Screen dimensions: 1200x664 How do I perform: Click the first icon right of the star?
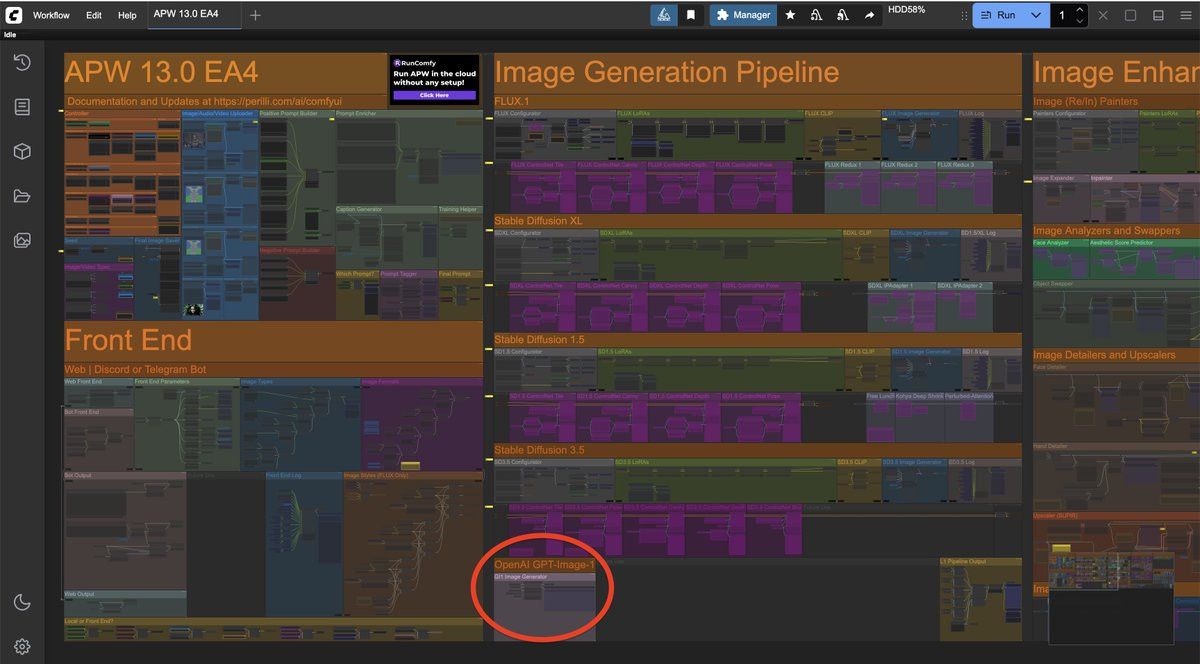pyautogui.click(x=816, y=15)
